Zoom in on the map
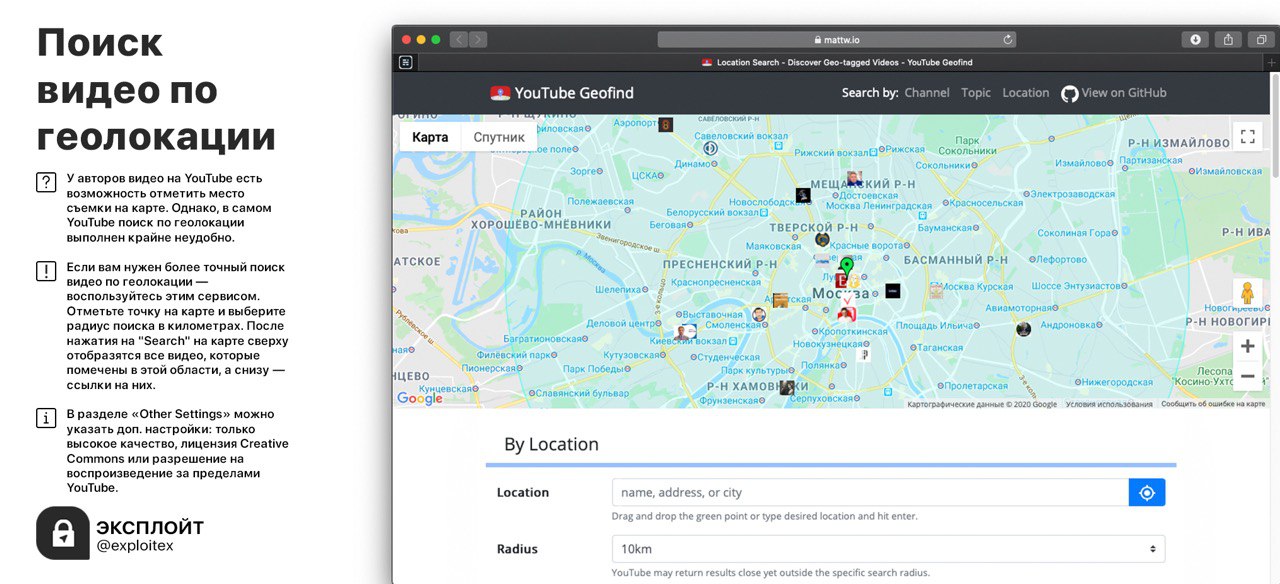Screen dimensions: 1280x584 [x=1247, y=347]
